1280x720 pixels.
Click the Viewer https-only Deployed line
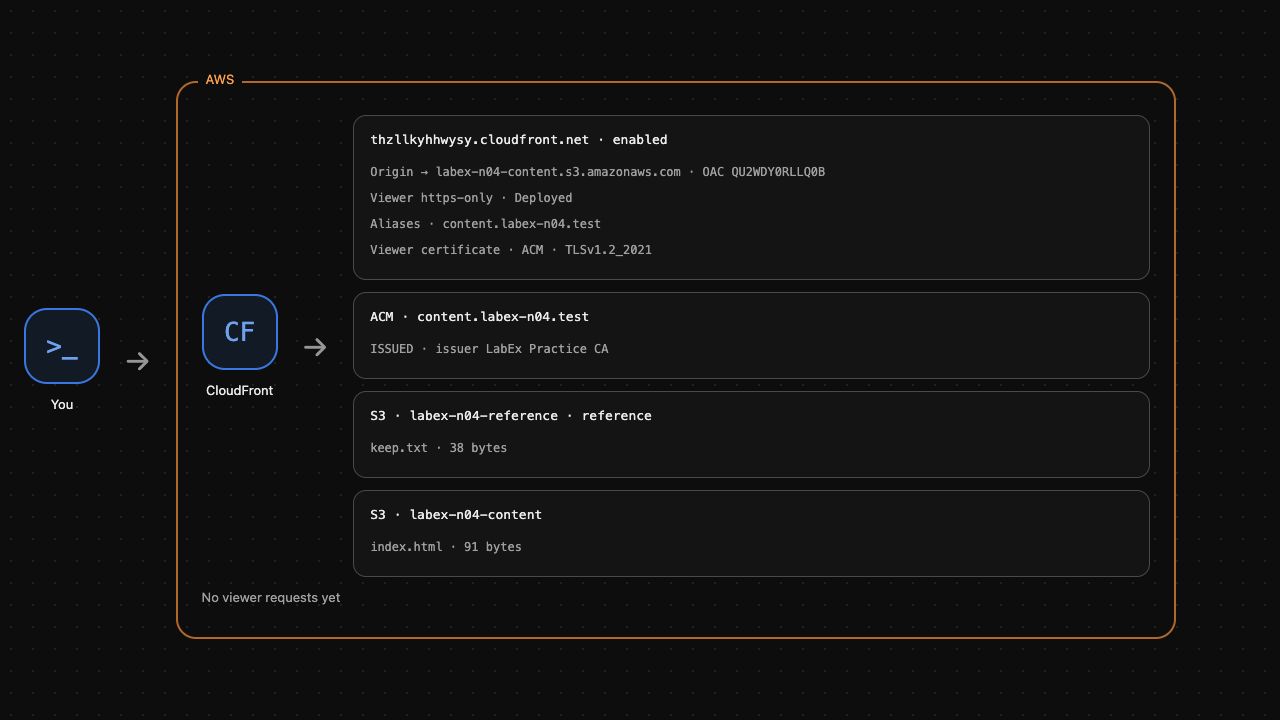471,198
